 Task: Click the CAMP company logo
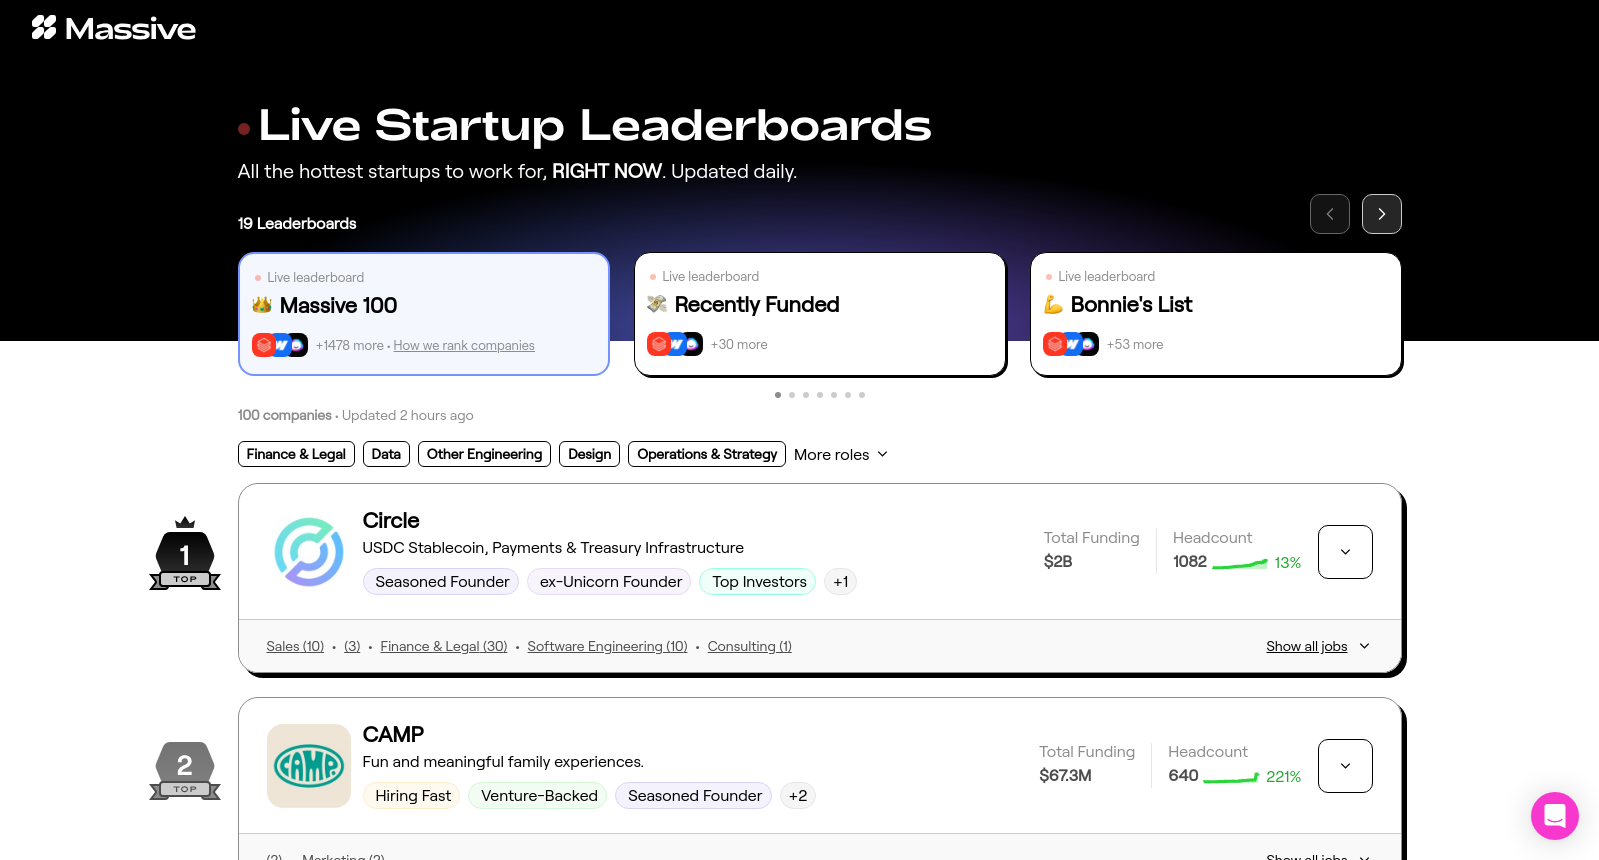[x=309, y=766]
